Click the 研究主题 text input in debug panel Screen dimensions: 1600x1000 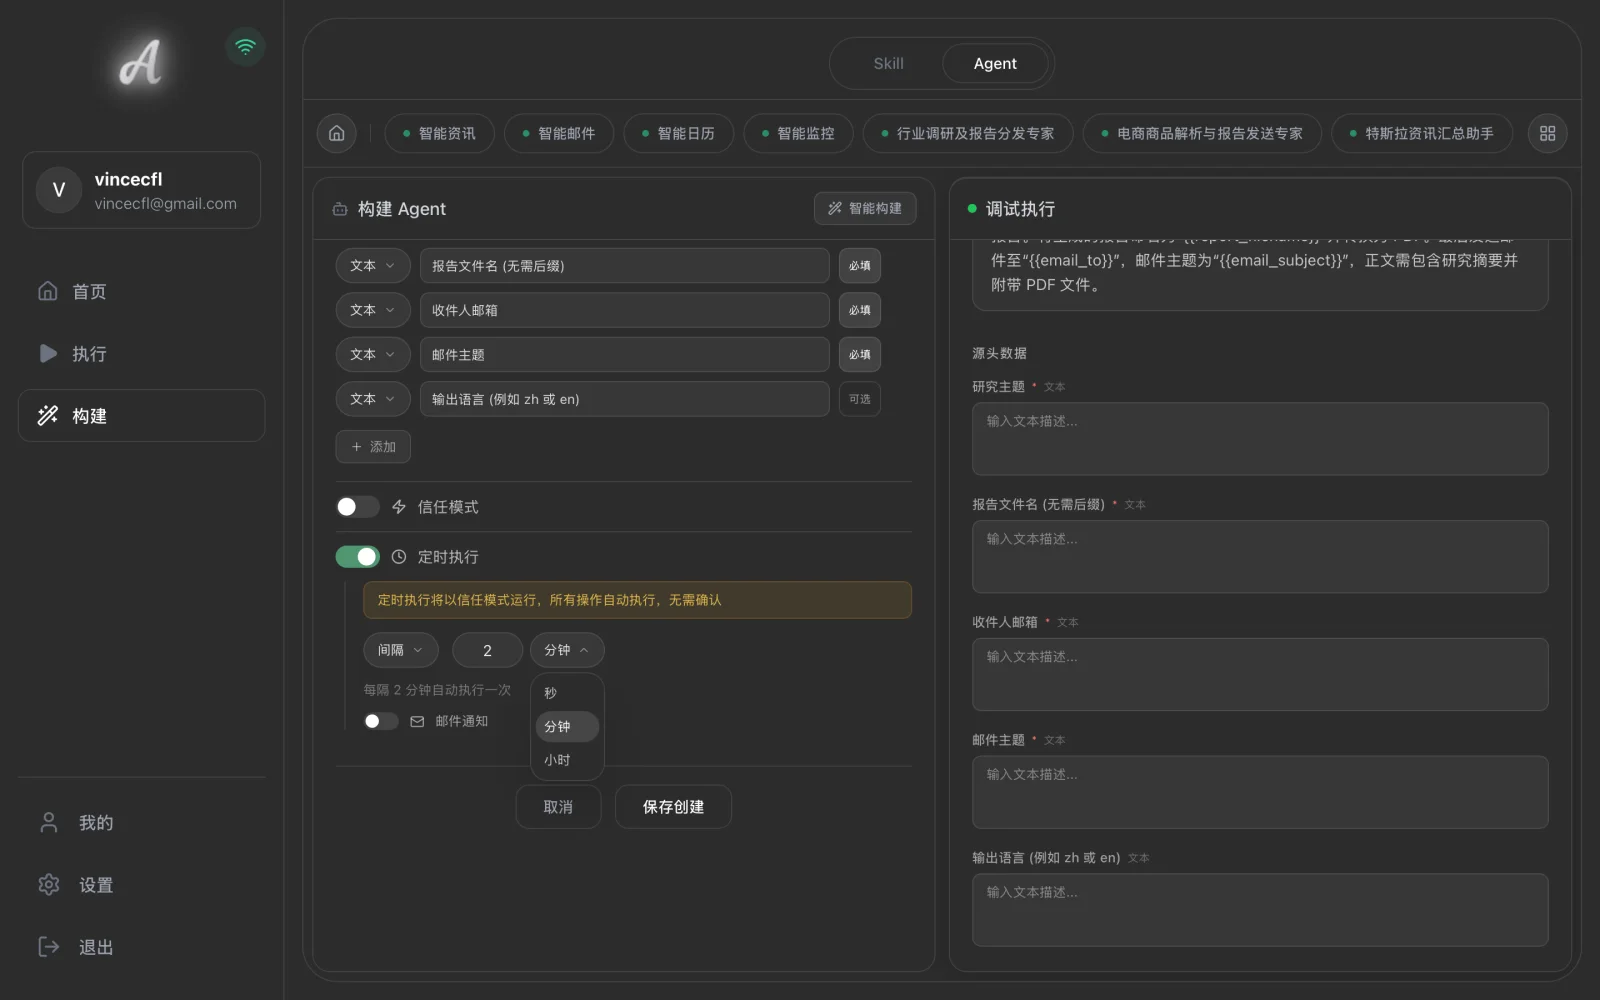pyautogui.click(x=1260, y=439)
